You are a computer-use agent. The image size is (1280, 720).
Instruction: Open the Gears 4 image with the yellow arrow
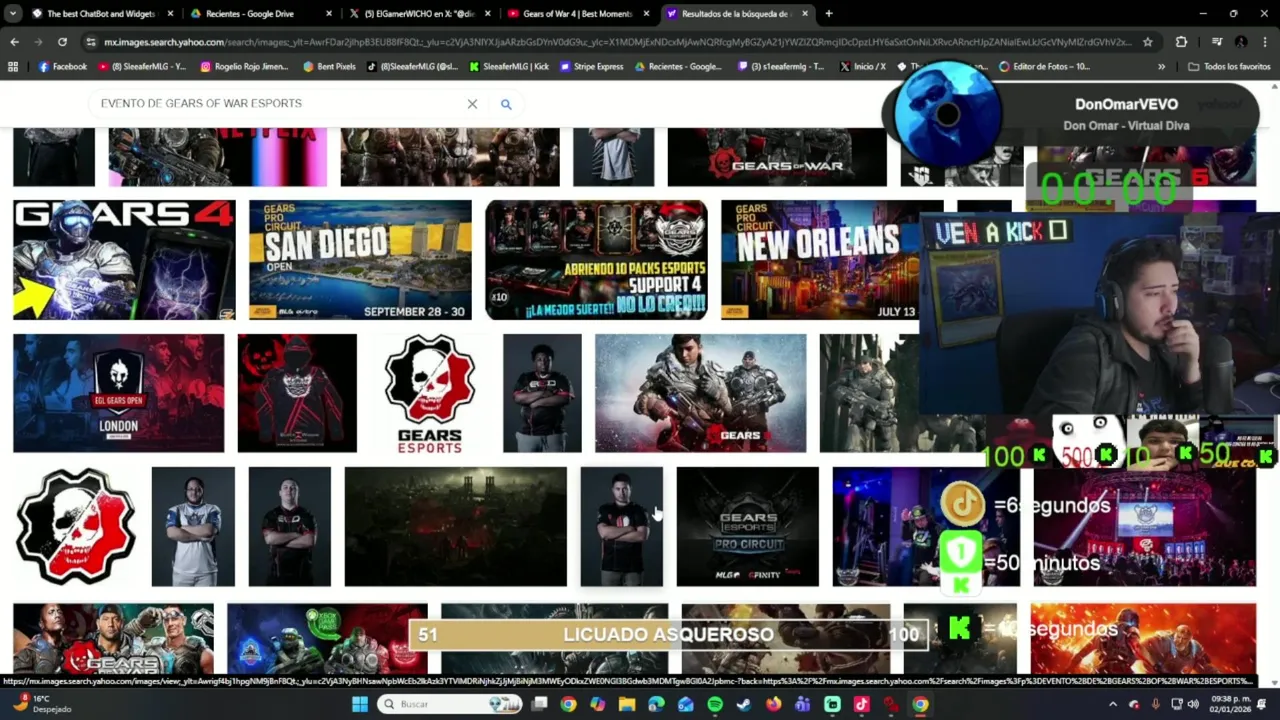[124, 260]
